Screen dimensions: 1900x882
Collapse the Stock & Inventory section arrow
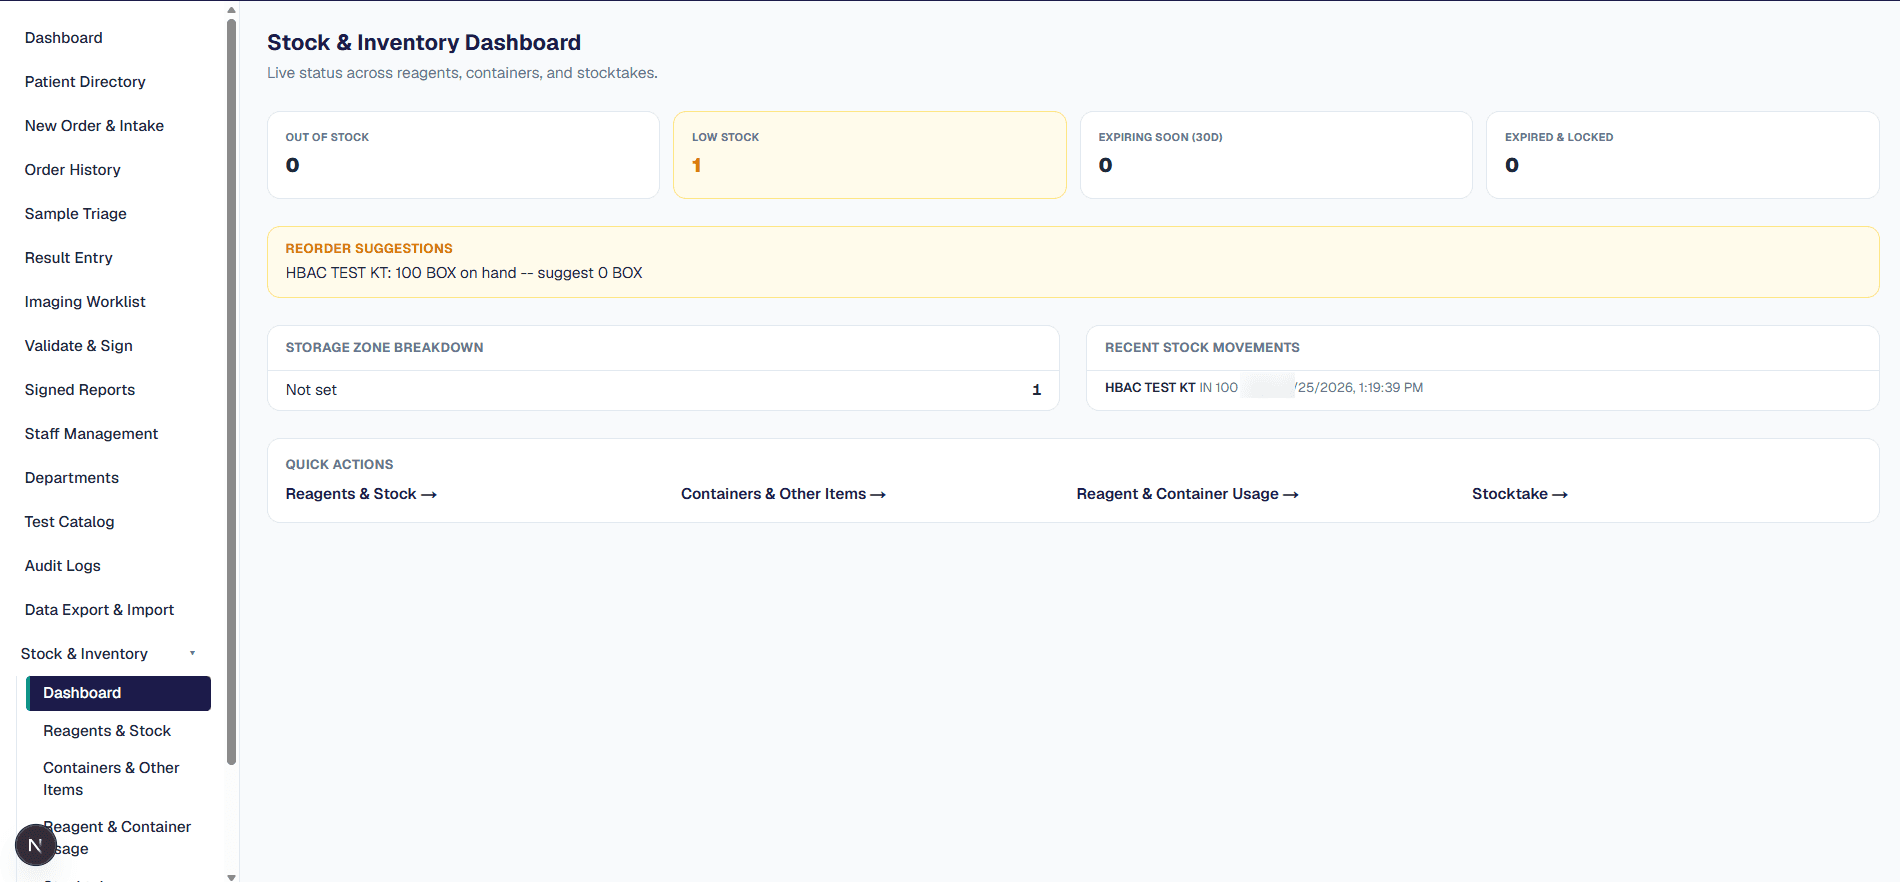pyautogui.click(x=192, y=653)
